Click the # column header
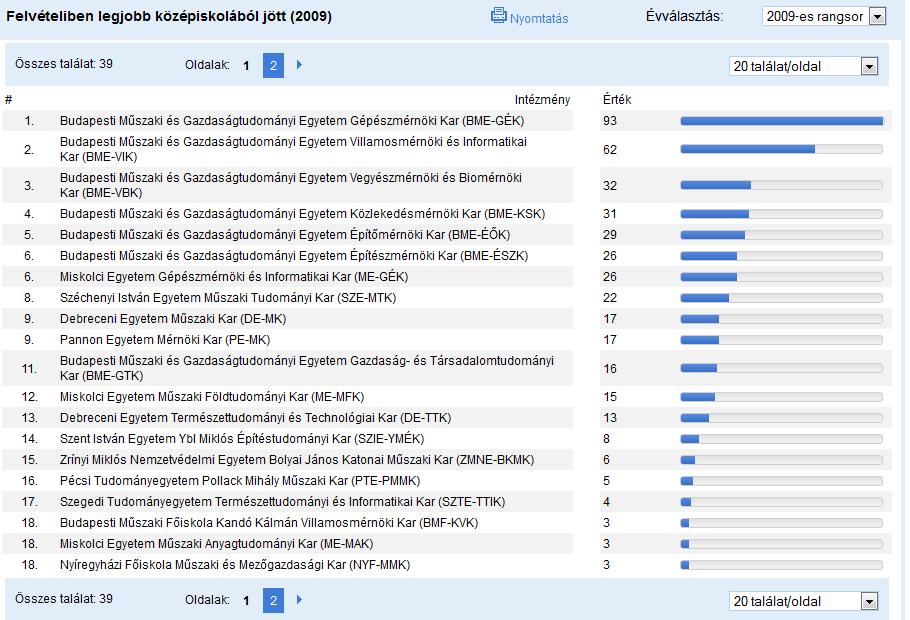Screen dimensions: 910x620 [x=8, y=100]
